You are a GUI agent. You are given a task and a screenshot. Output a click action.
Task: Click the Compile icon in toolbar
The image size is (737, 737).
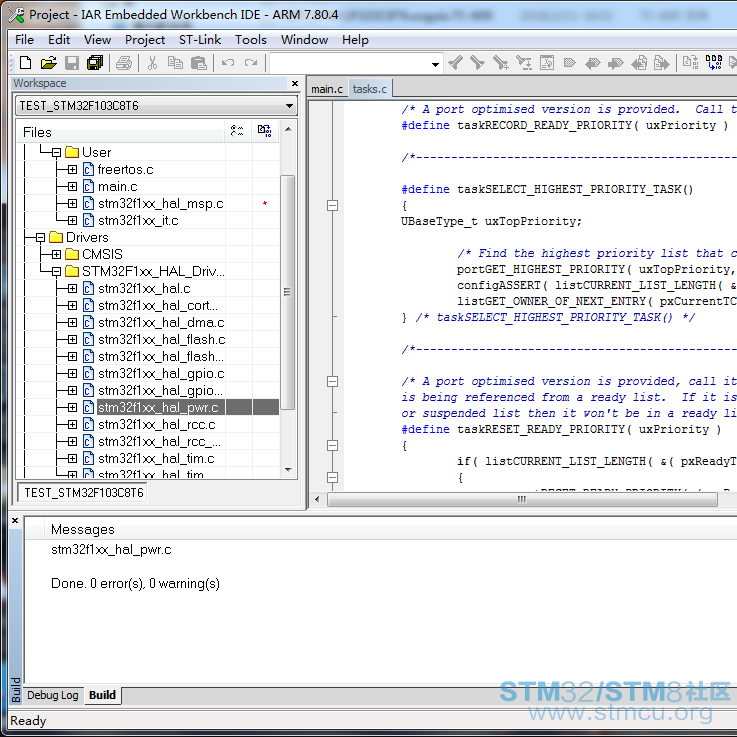[x=690, y=63]
